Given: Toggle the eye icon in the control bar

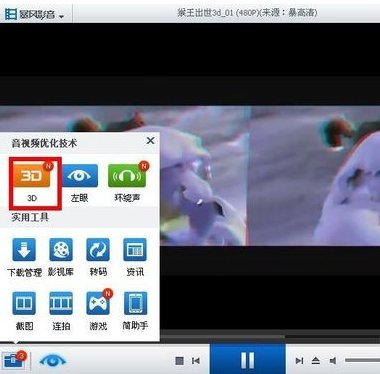Looking at the screenshot, I should 53,361.
